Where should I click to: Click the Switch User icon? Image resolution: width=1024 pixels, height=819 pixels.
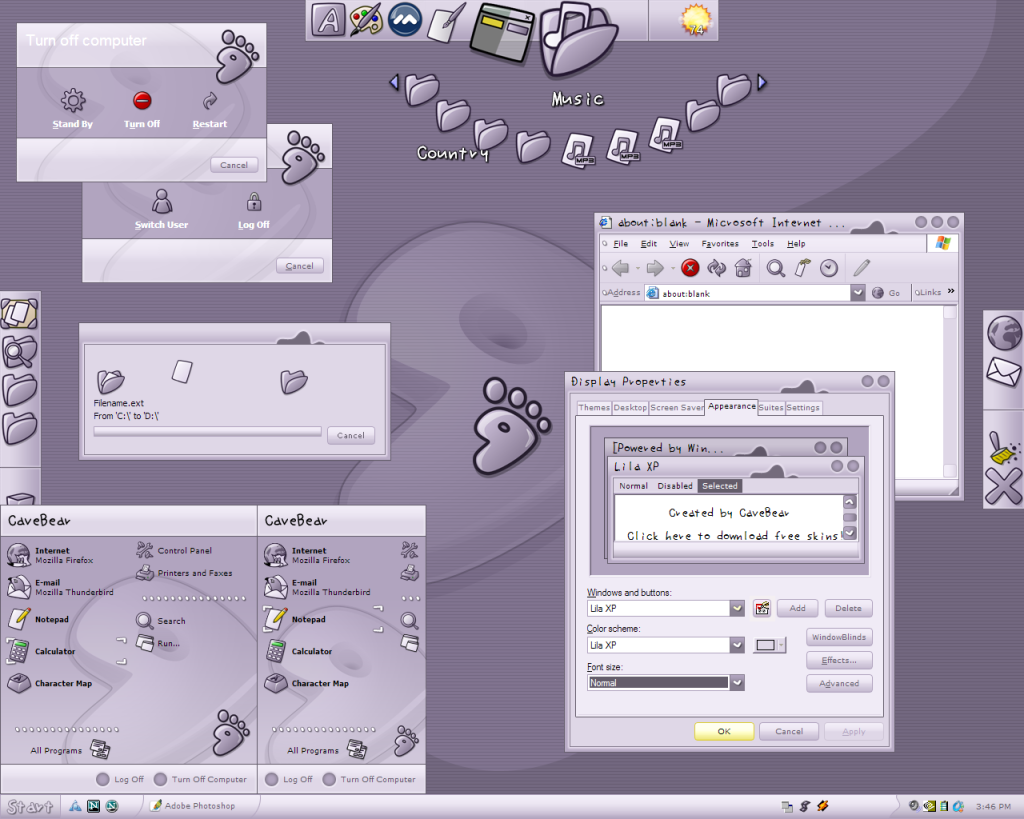[162, 201]
